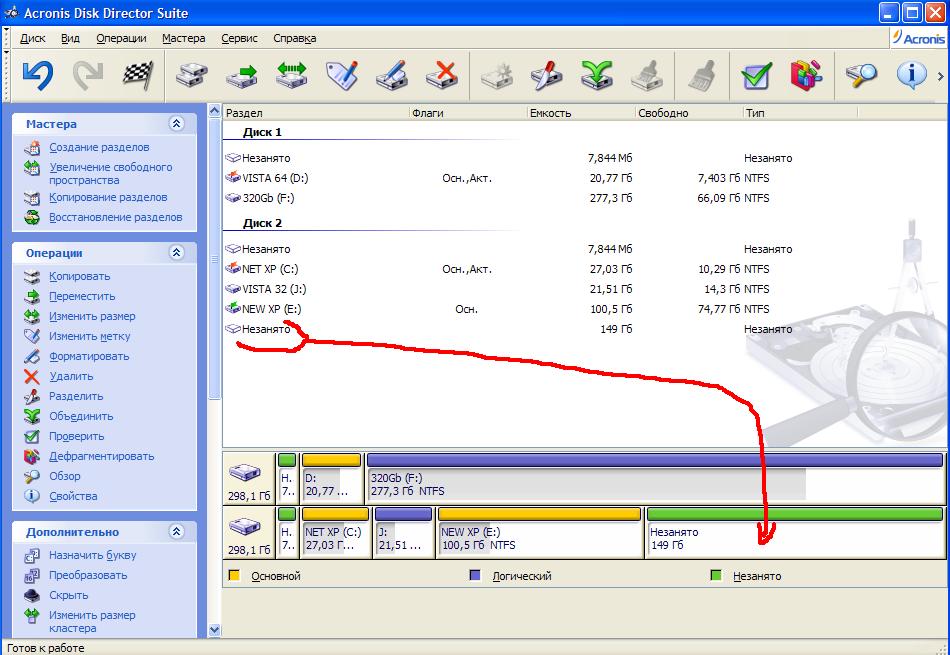
Task: Click the toolbar overflow arrow at right end
Action: point(940,76)
